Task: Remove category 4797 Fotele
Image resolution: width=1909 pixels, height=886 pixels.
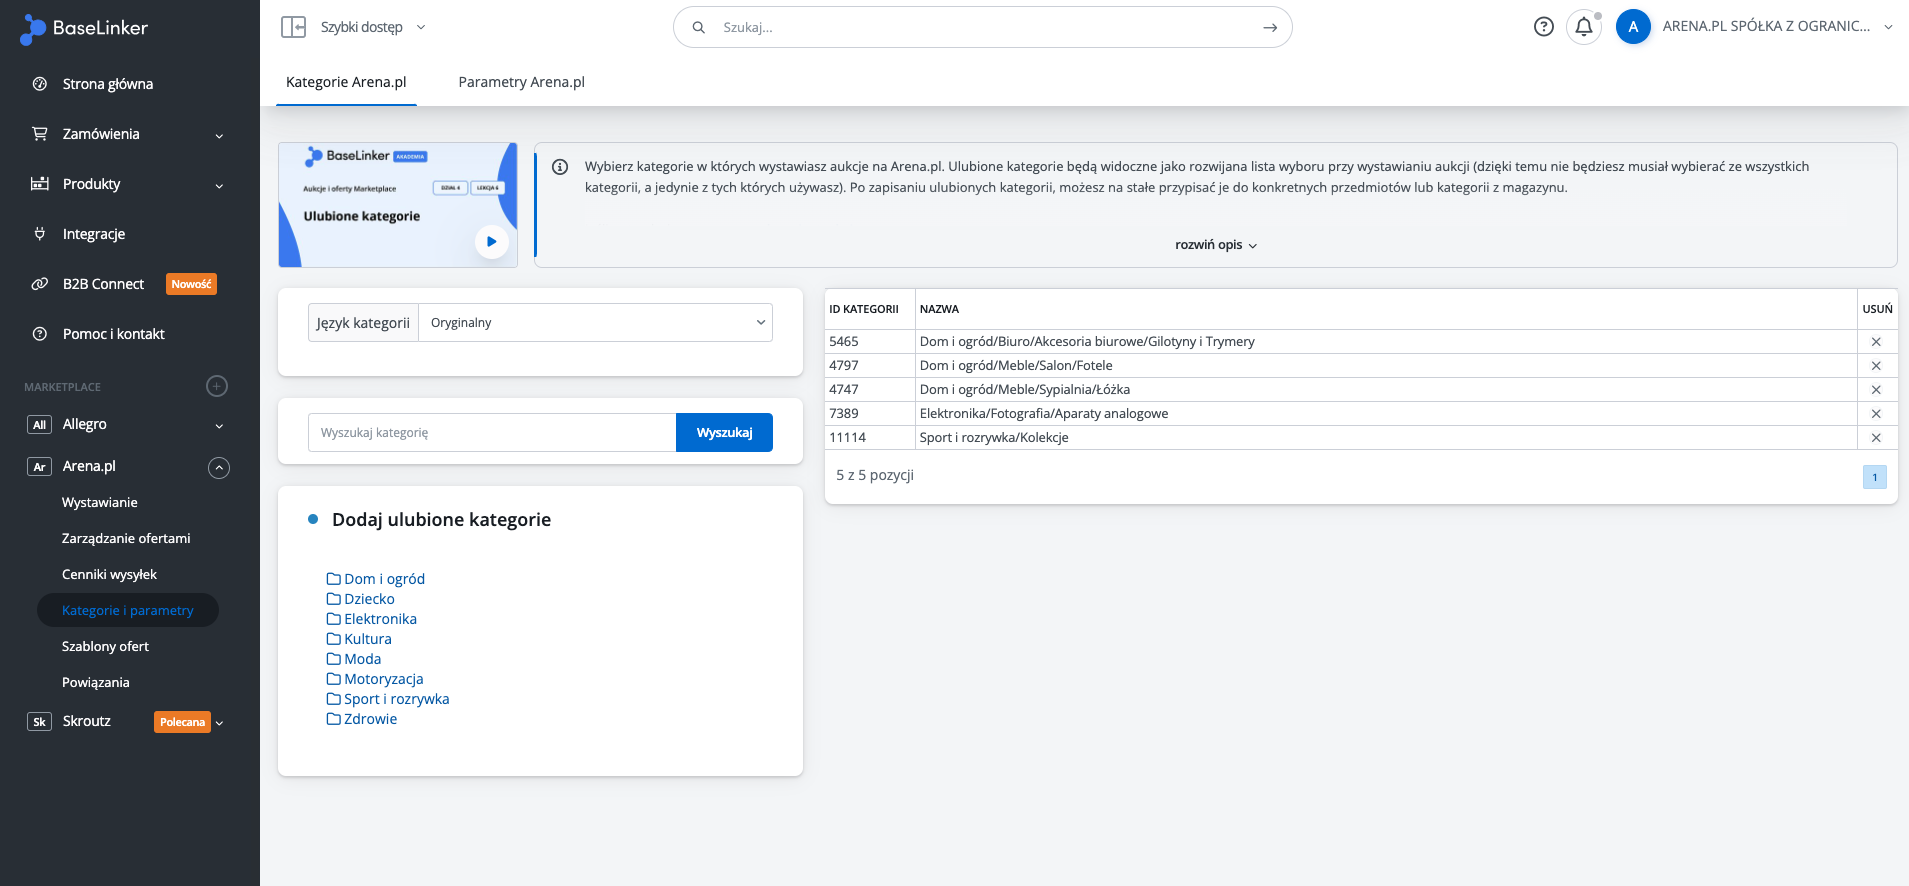Action: [x=1876, y=366]
